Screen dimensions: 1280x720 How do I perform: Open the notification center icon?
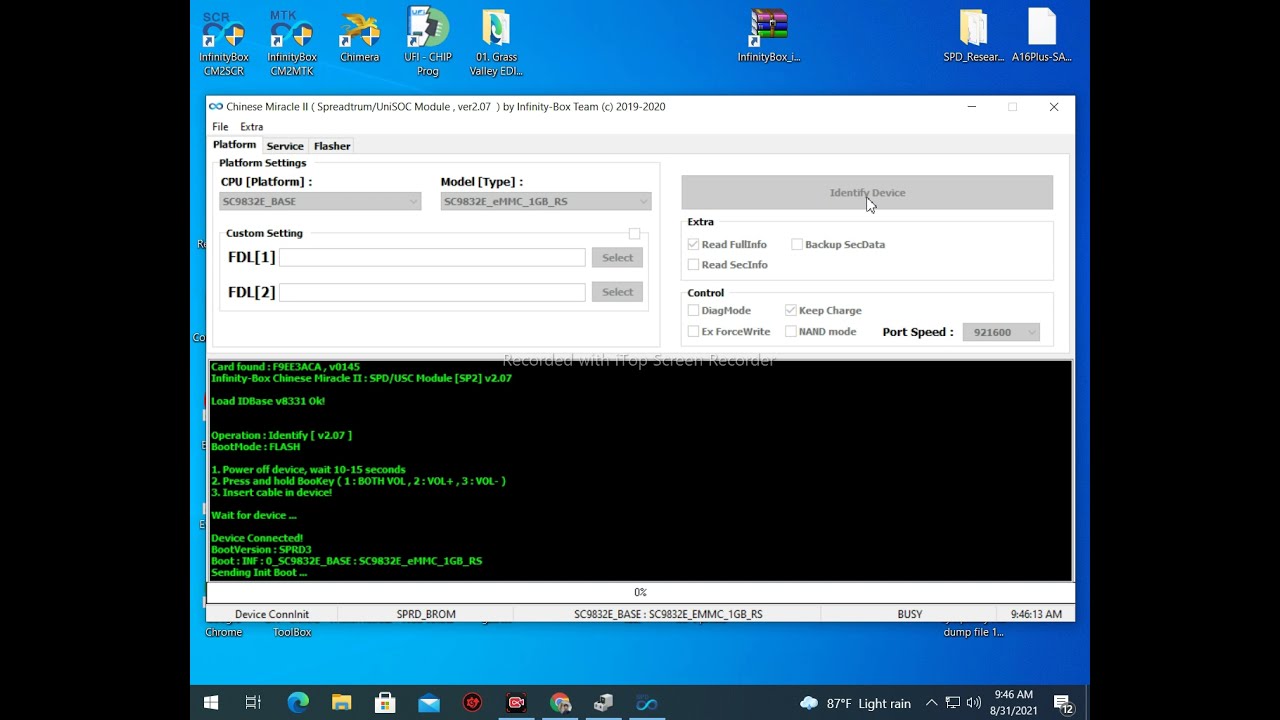point(1064,704)
